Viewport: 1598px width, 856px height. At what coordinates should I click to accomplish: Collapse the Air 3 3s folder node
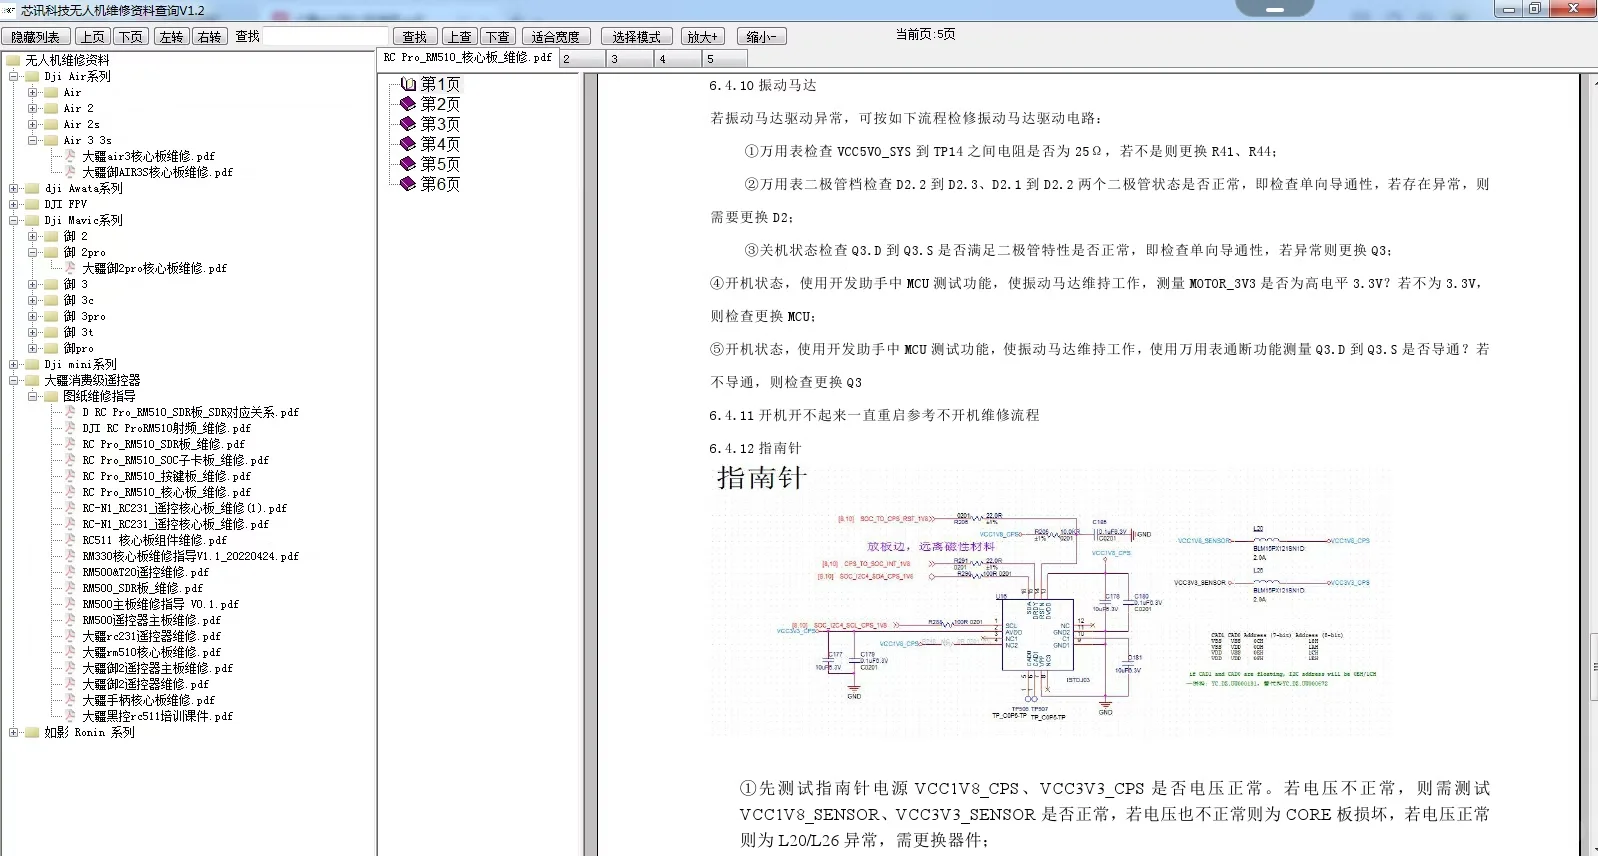(x=33, y=140)
